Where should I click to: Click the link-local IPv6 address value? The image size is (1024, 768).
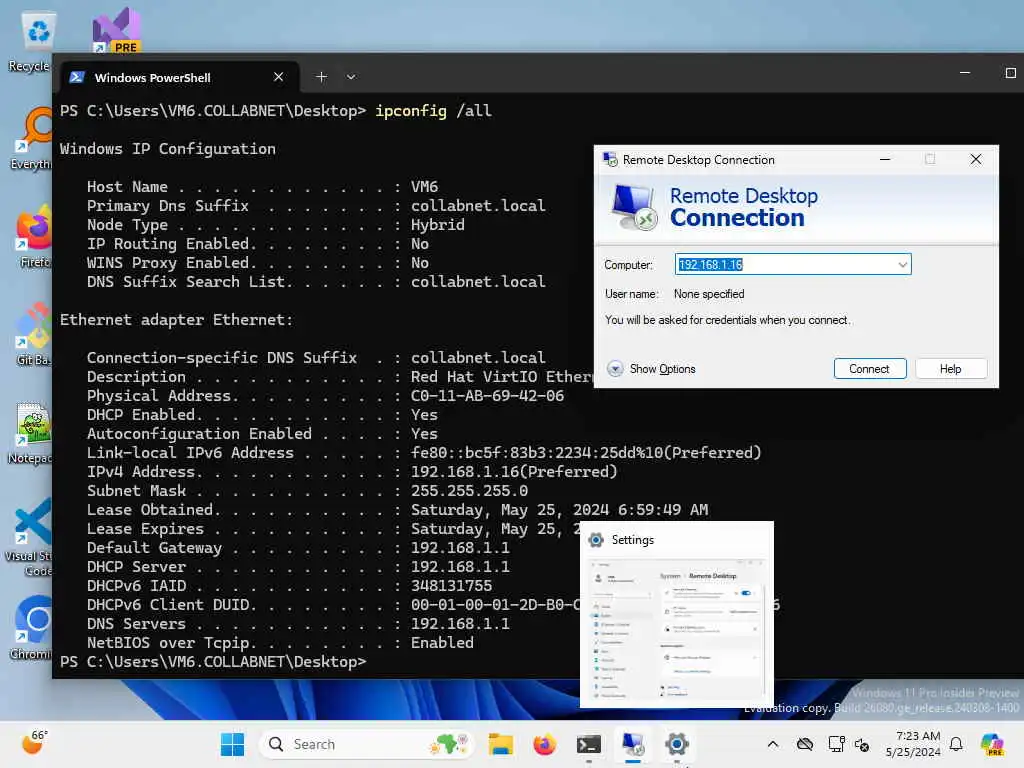tap(586, 453)
